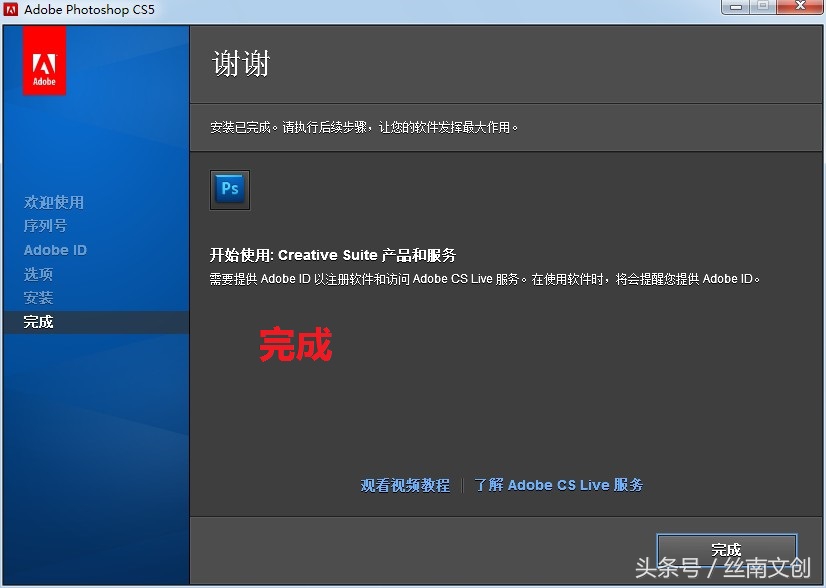Select the 选项 step in the sidebar
The height and width of the screenshot is (588, 826).
coord(38,274)
